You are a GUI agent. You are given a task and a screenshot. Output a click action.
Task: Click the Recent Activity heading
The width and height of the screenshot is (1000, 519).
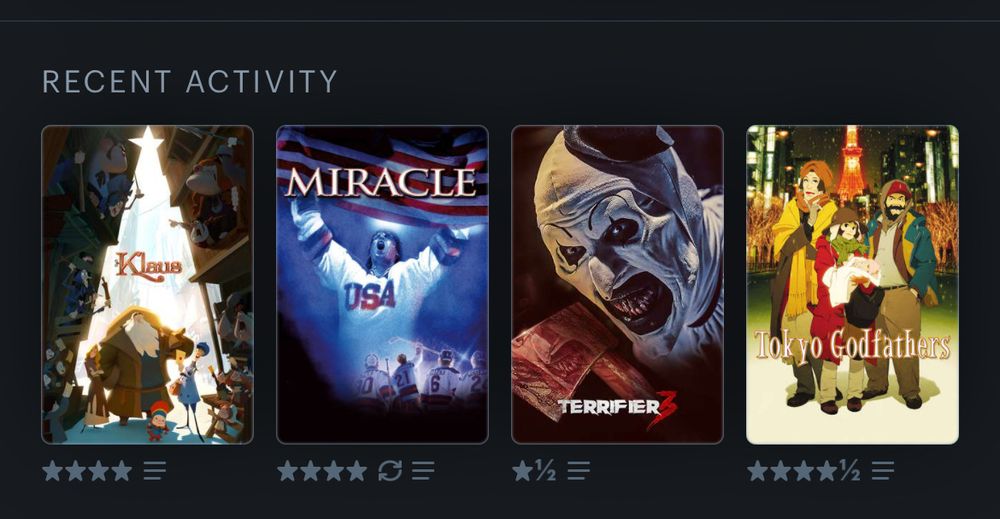coord(189,82)
